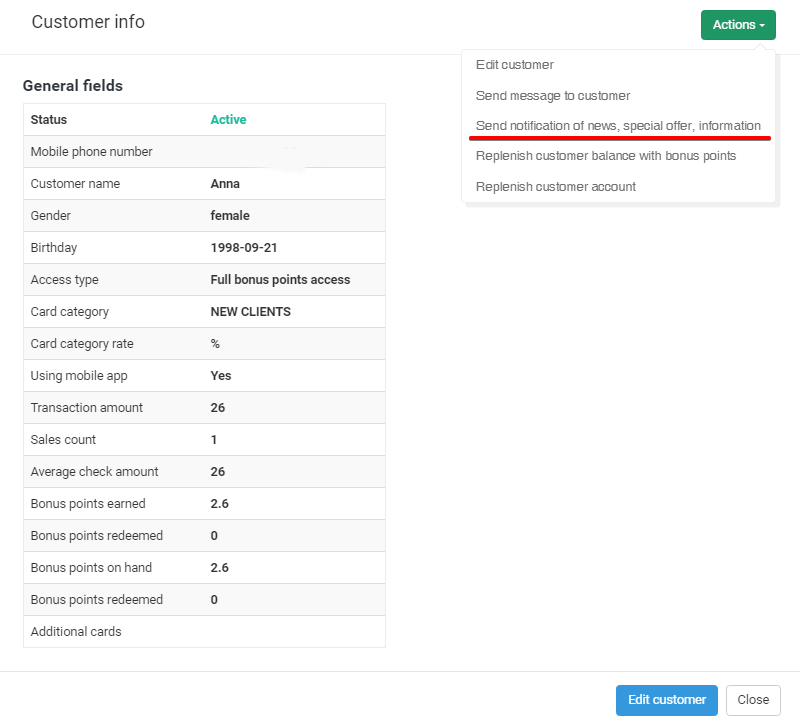Image resolution: width=800 pixels, height=725 pixels.
Task: Select the Gender value 'female'
Action: coord(230,216)
